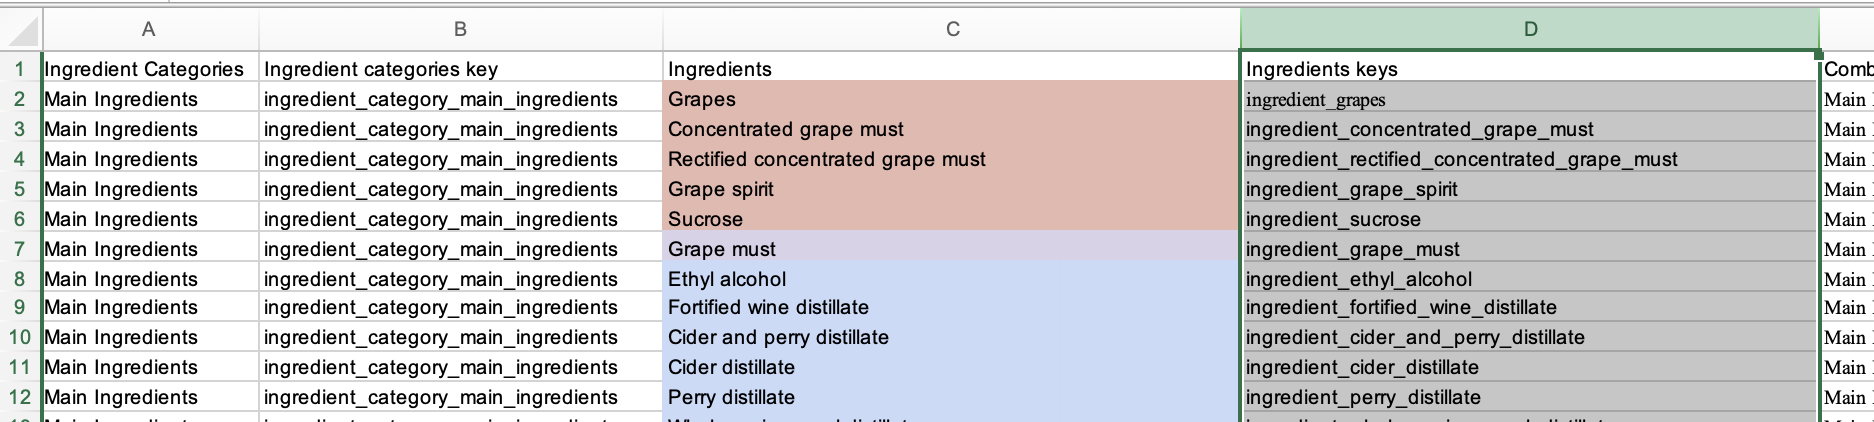This screenshot has width=1874, height=422.
Task: Select column A header
Action: coord(149,29)
